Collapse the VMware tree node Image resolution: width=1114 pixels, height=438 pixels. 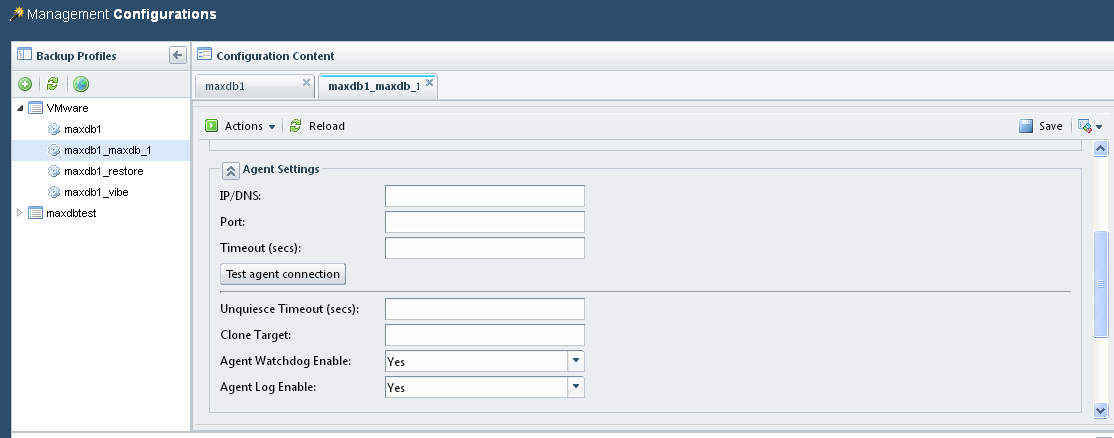click(20, 108)
